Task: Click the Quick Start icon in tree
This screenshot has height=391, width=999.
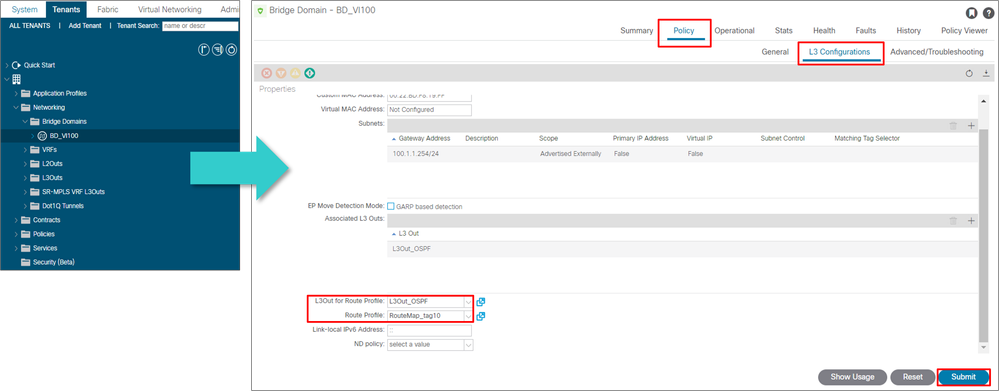Action: [17, 65]
